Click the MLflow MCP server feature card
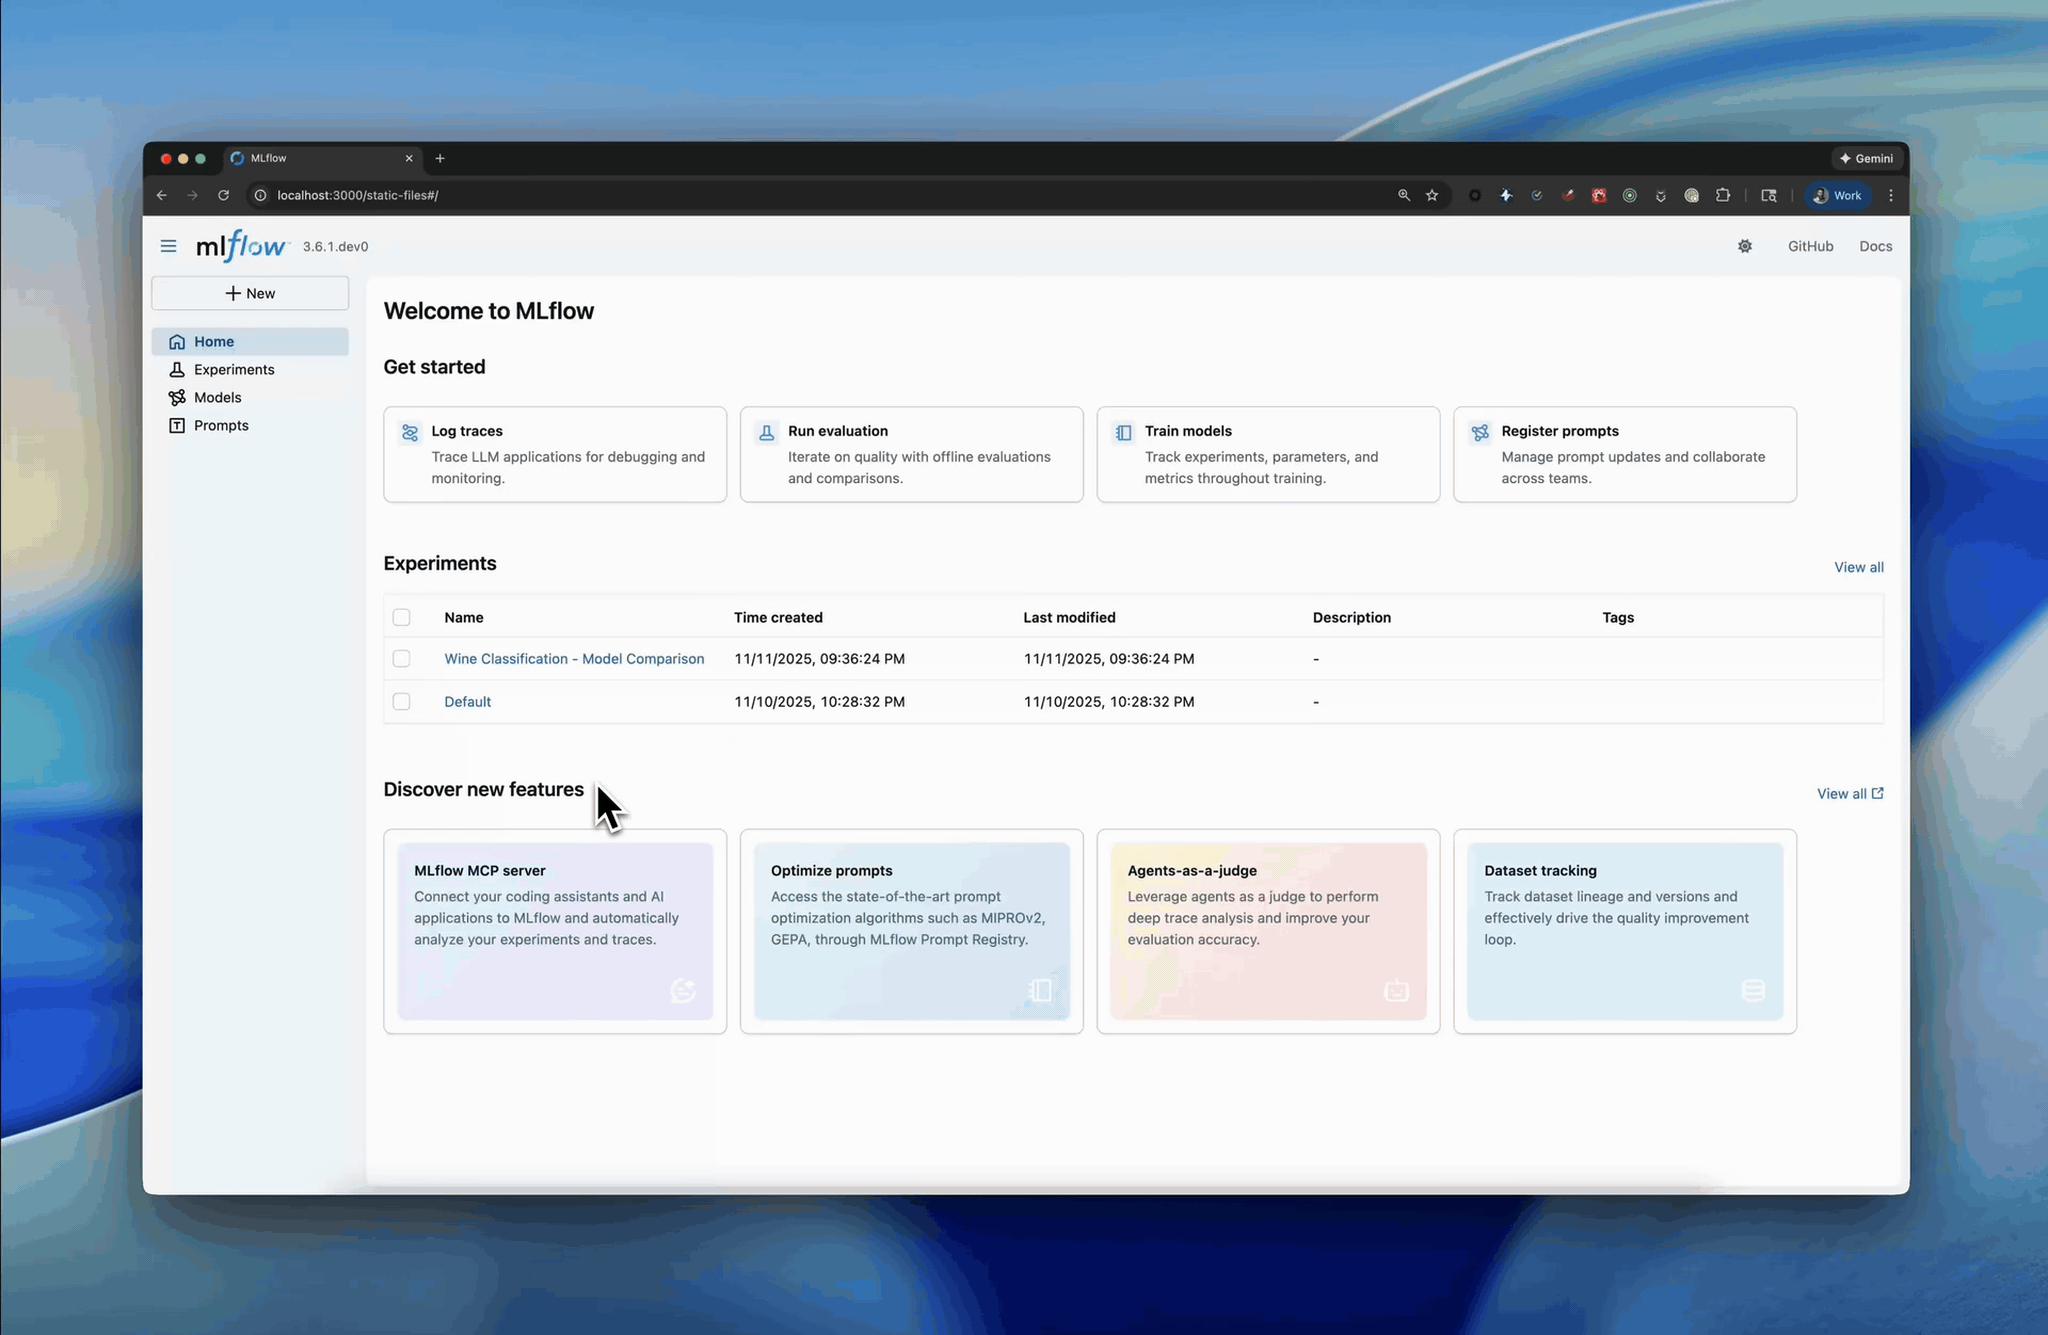Viewport: 2048px width, 1335px height. pyautogui.click(x=555, y=931)
